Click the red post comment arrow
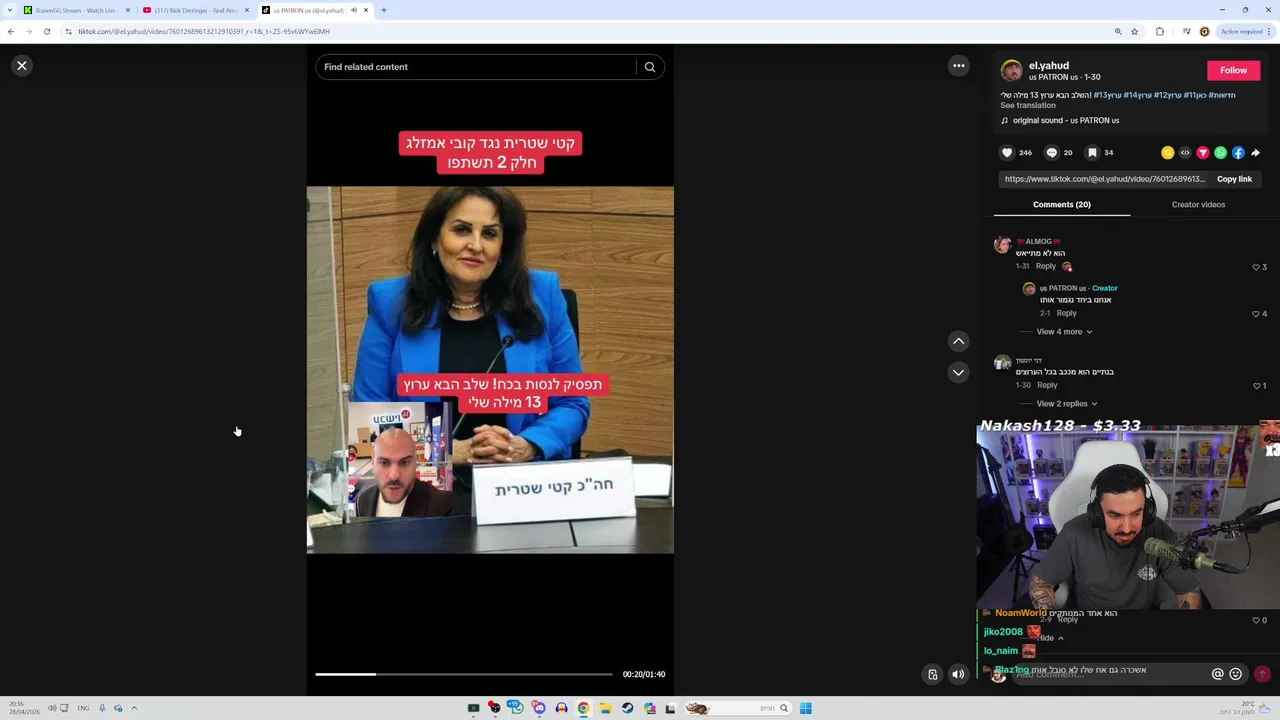Image resolution: width=1280 pixels, height=720 pixels. (1262, 674)
